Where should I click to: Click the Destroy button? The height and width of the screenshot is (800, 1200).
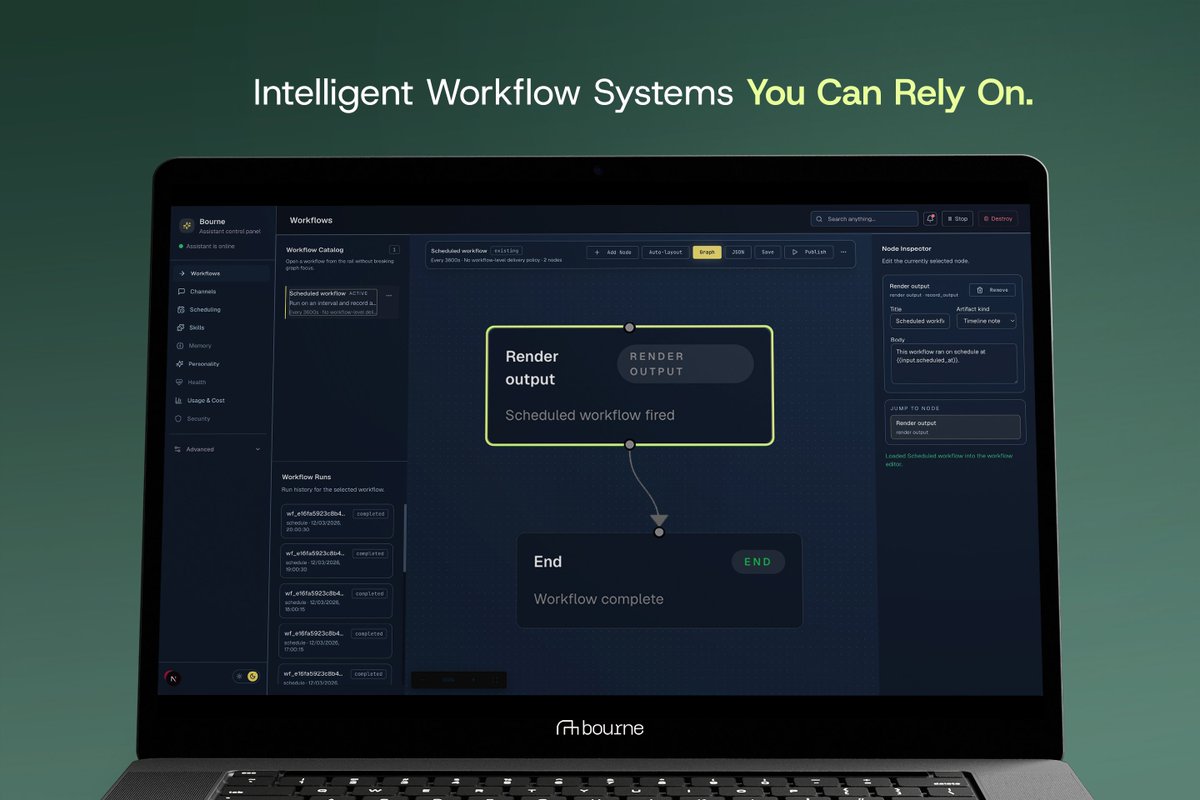click(x=998, y=218)
